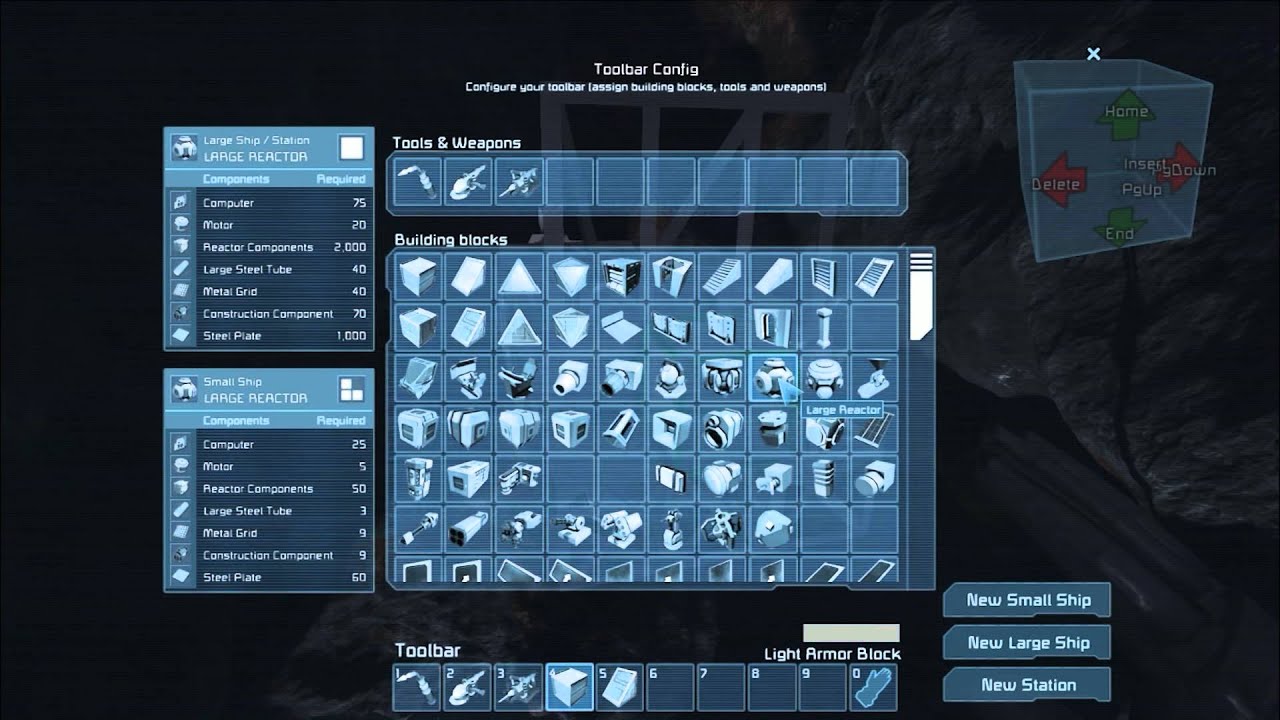Image resolution: width=1280 pixels, height=720 pixels.
Task: Click the block color swatch above Light Armor Block
Action: [851, 633]
